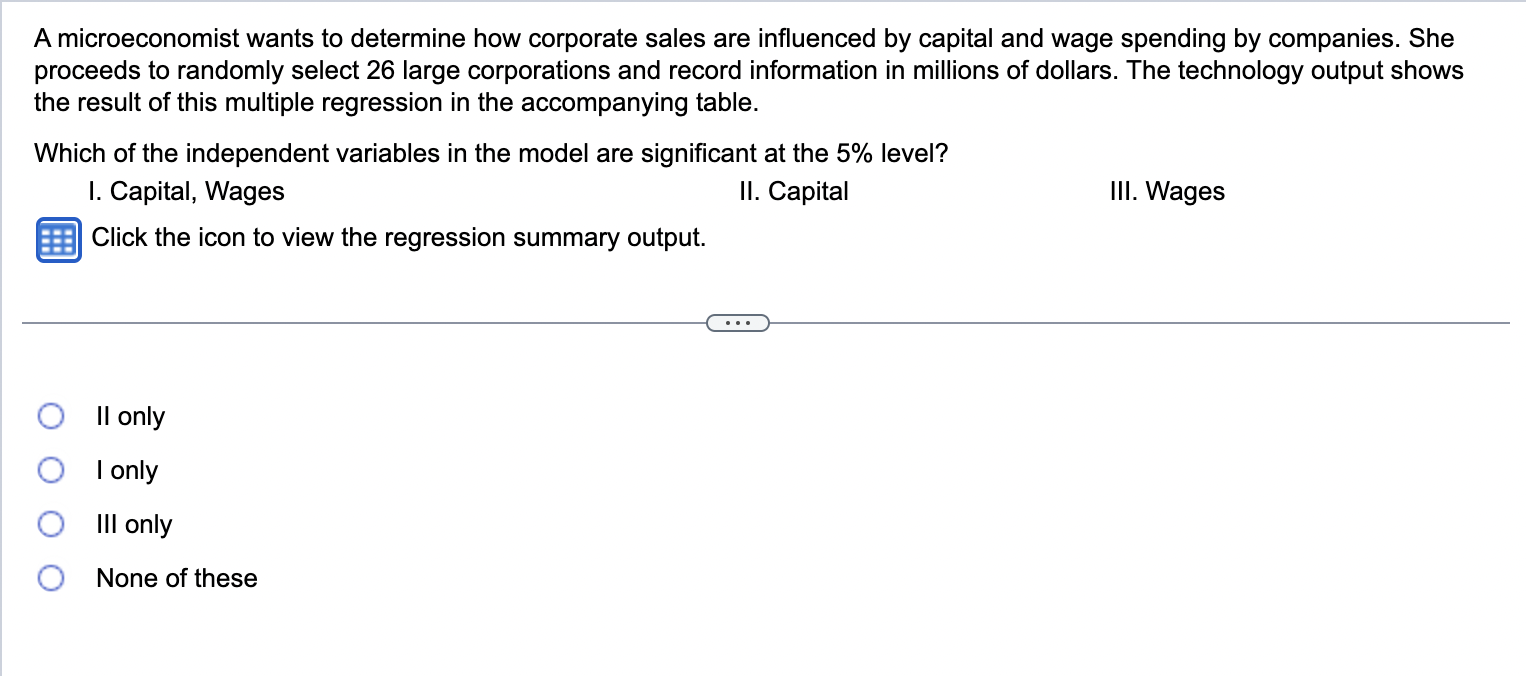The height and width of the screenshot is (676, 1526).
Task: Click the 'II only' answer label
Action: pos(130,416)
